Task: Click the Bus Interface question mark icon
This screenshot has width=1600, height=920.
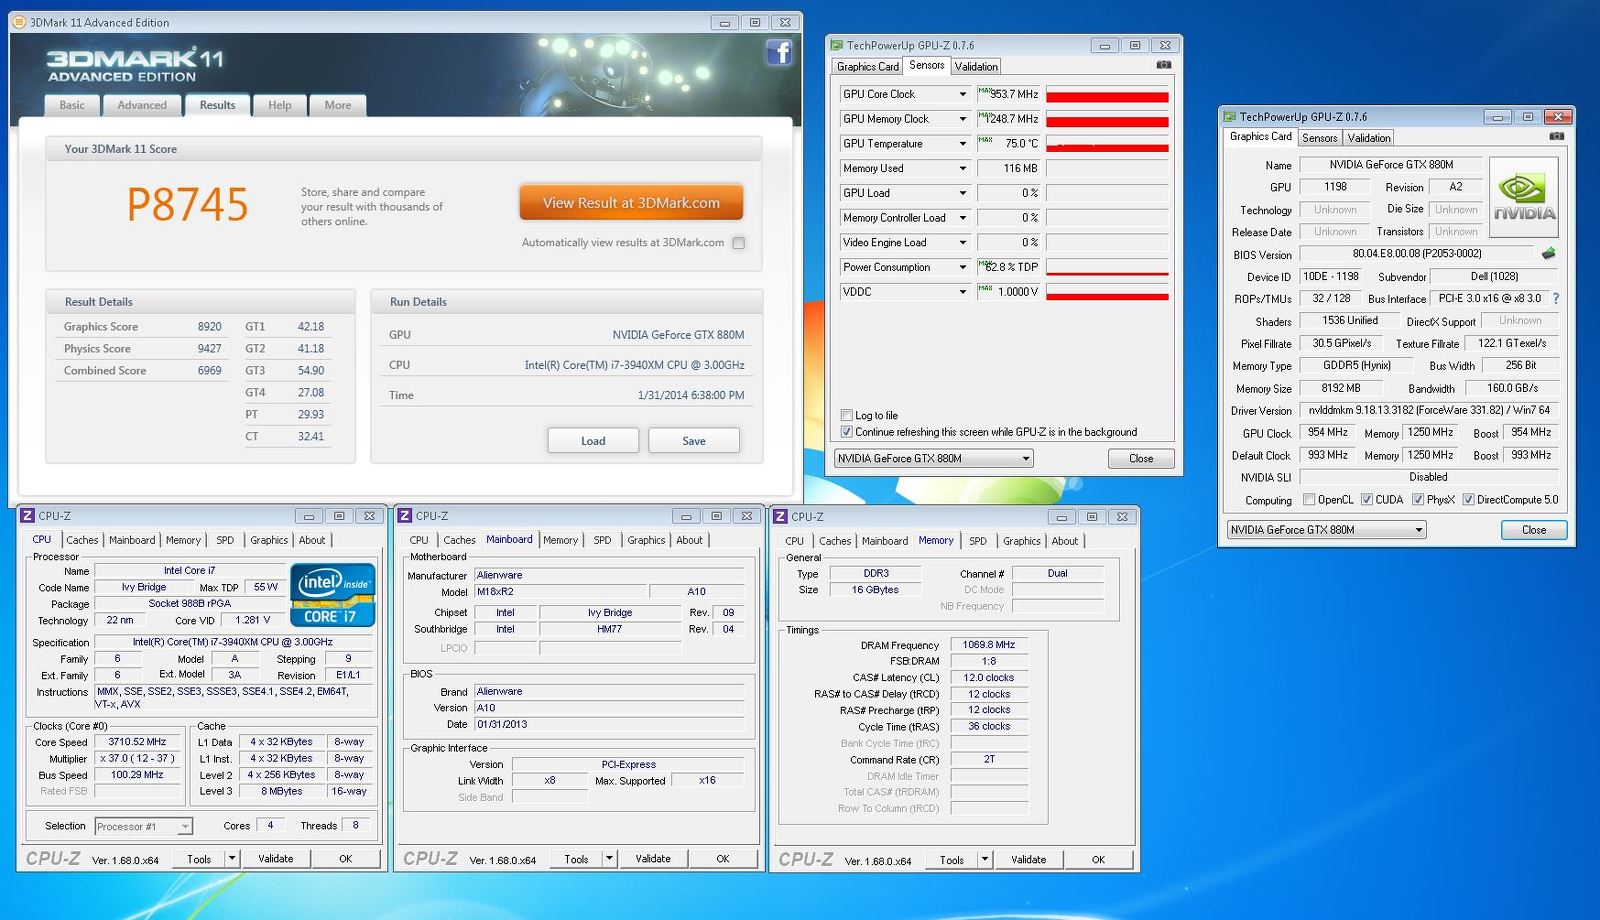Action: point(1556,298)
